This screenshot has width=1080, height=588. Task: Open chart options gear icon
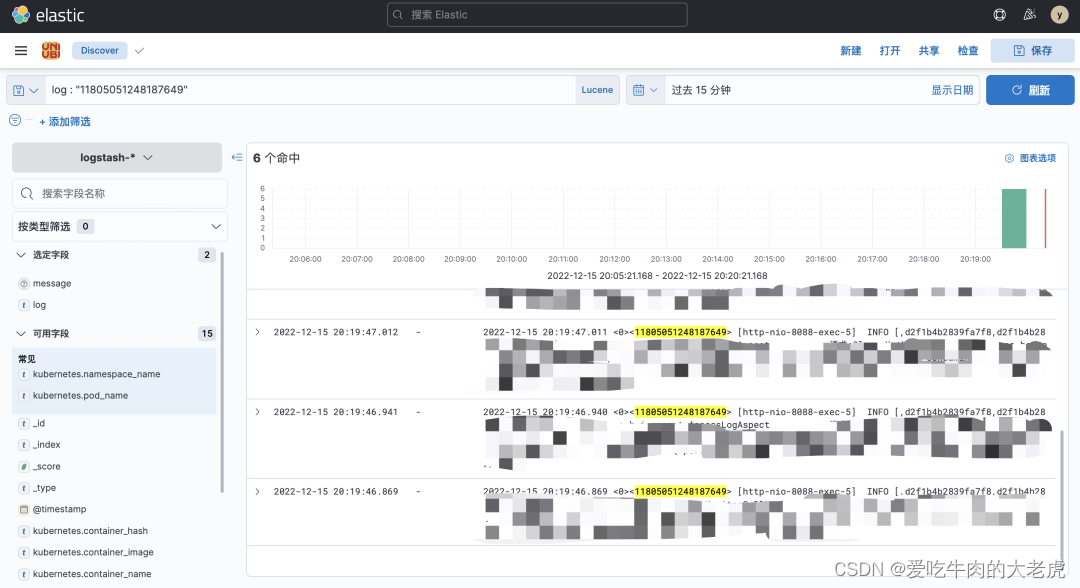pyautogui.click(x=1009, y=158)
